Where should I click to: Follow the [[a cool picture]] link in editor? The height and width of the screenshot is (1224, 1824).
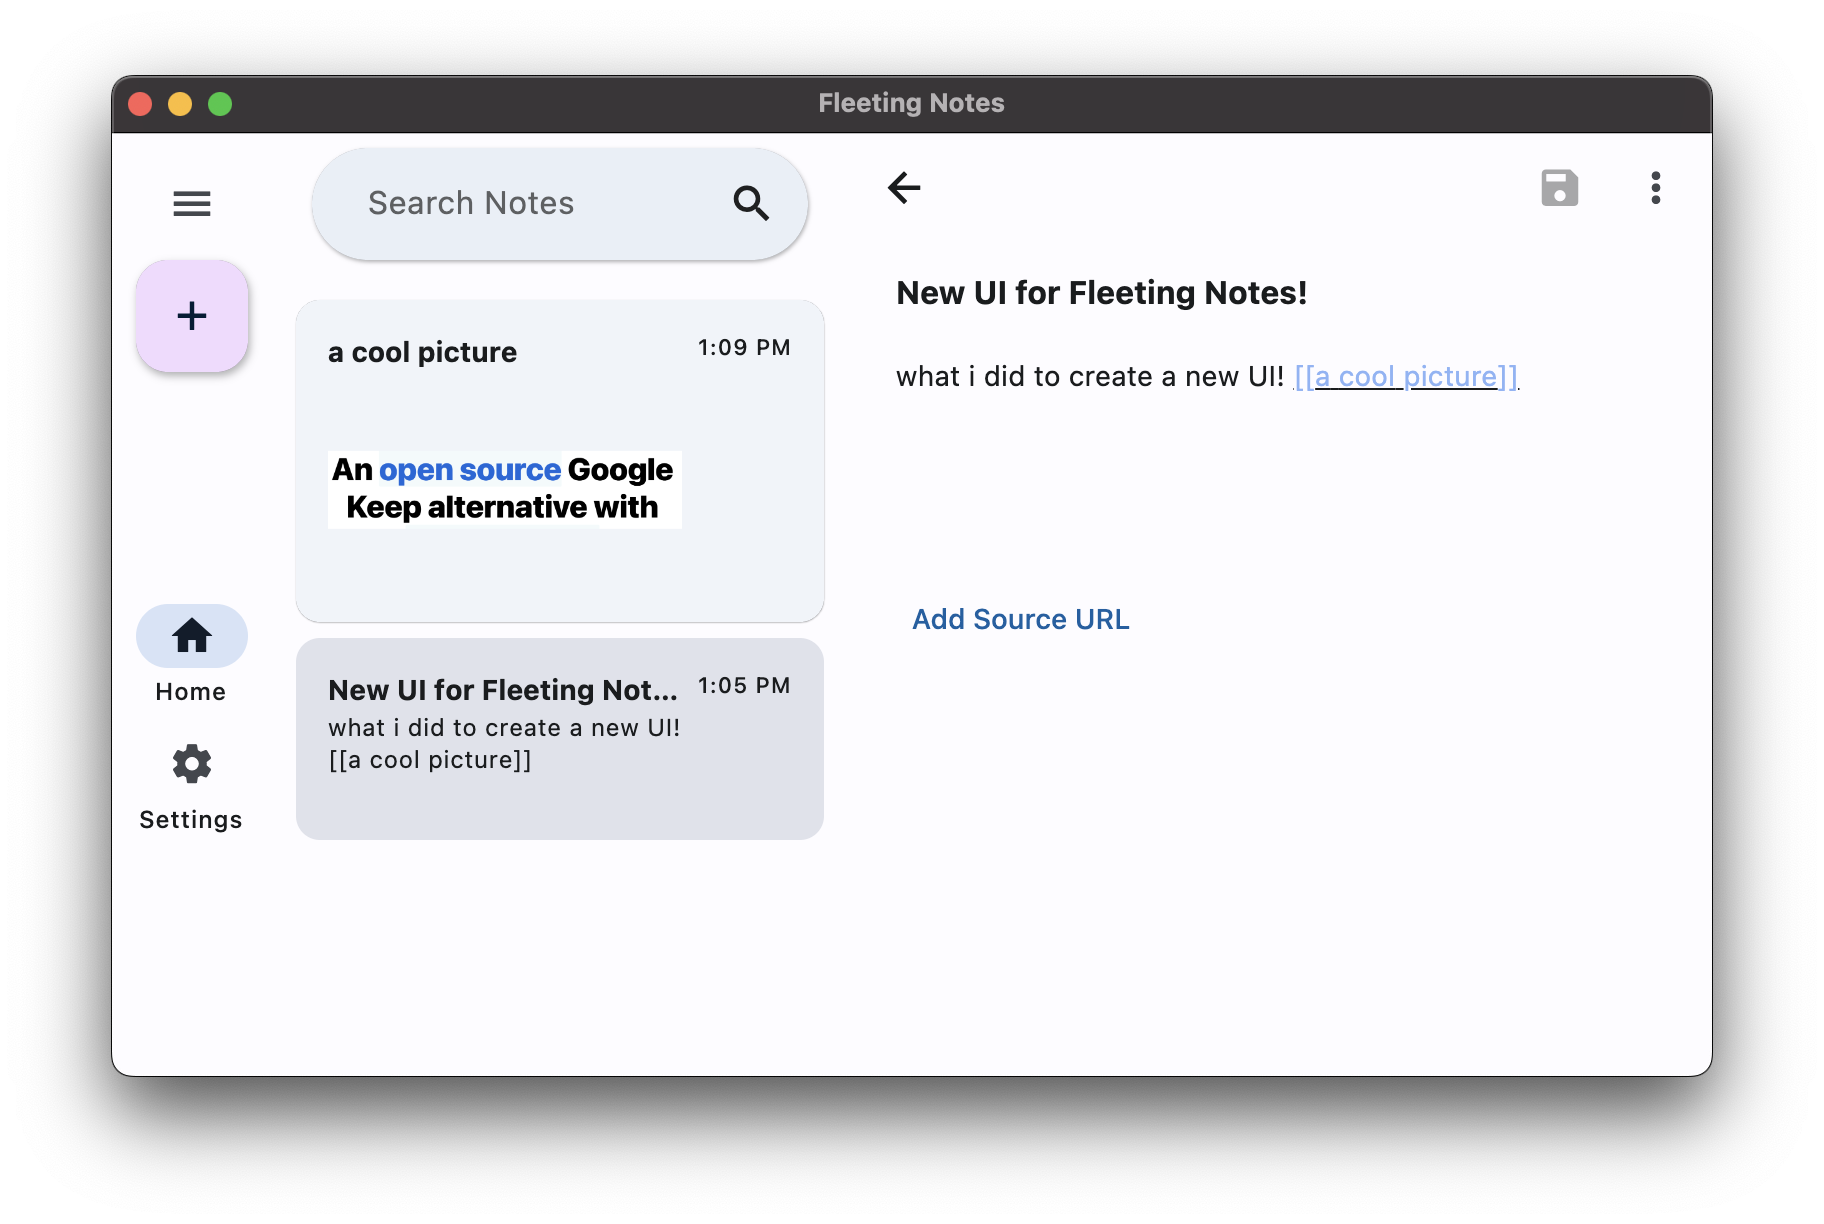coord(1405,377)
